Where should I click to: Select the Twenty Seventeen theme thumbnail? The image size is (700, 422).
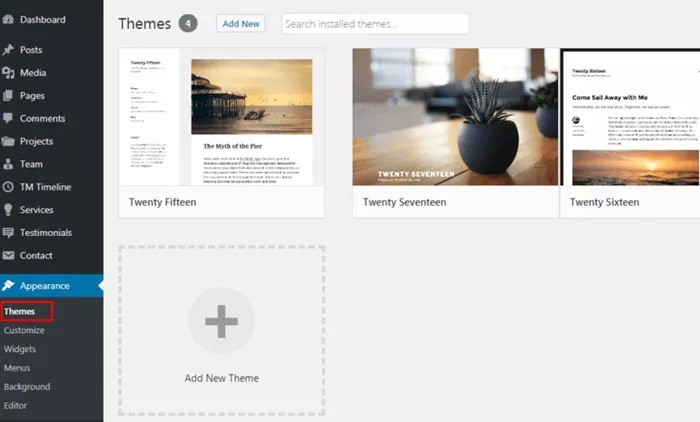455,117
